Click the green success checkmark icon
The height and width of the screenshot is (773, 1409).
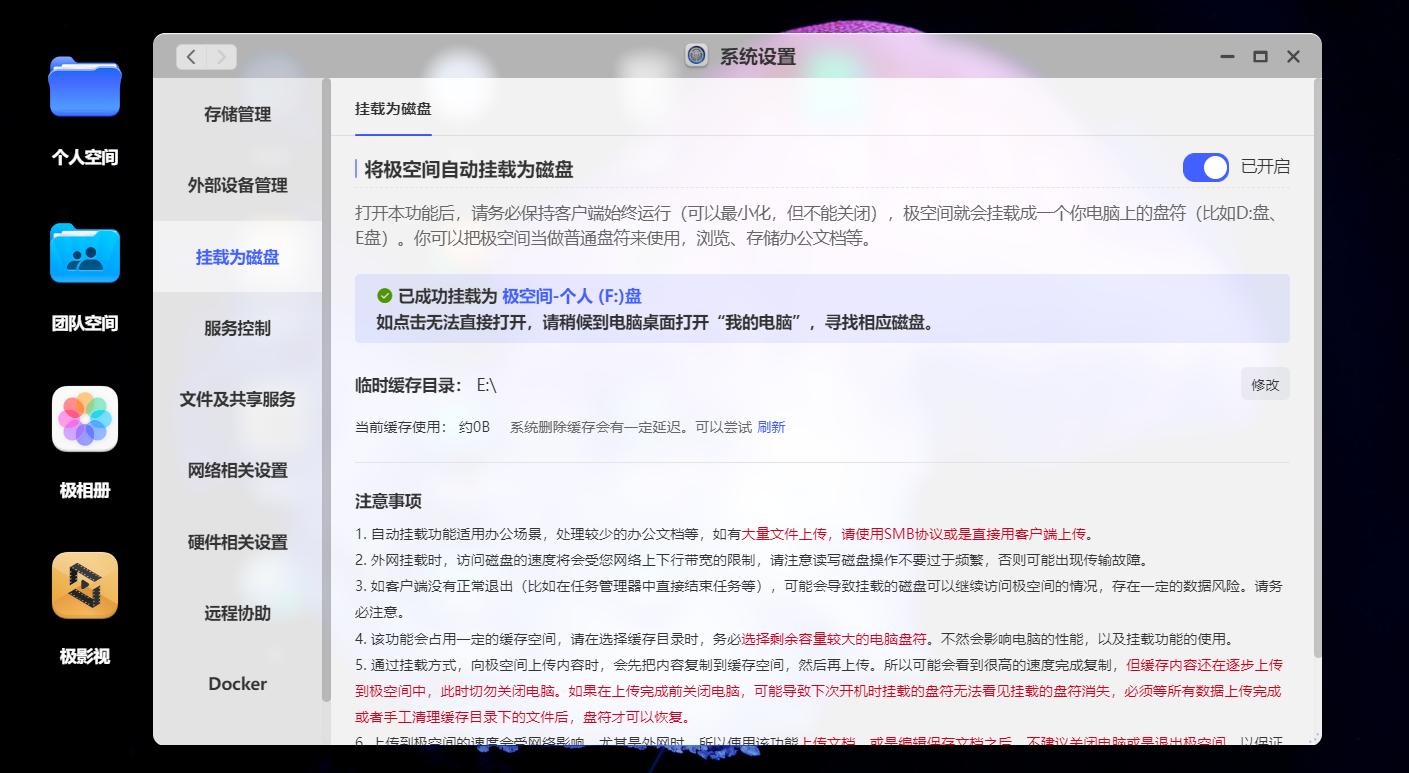[384, 296]
